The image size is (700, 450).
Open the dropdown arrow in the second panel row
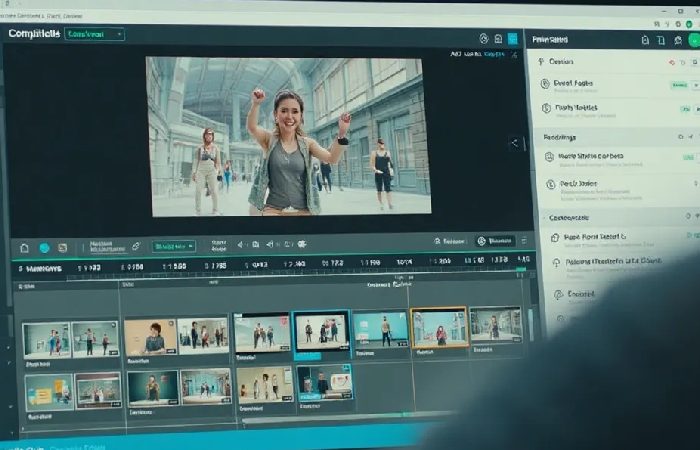coord(696,85)
